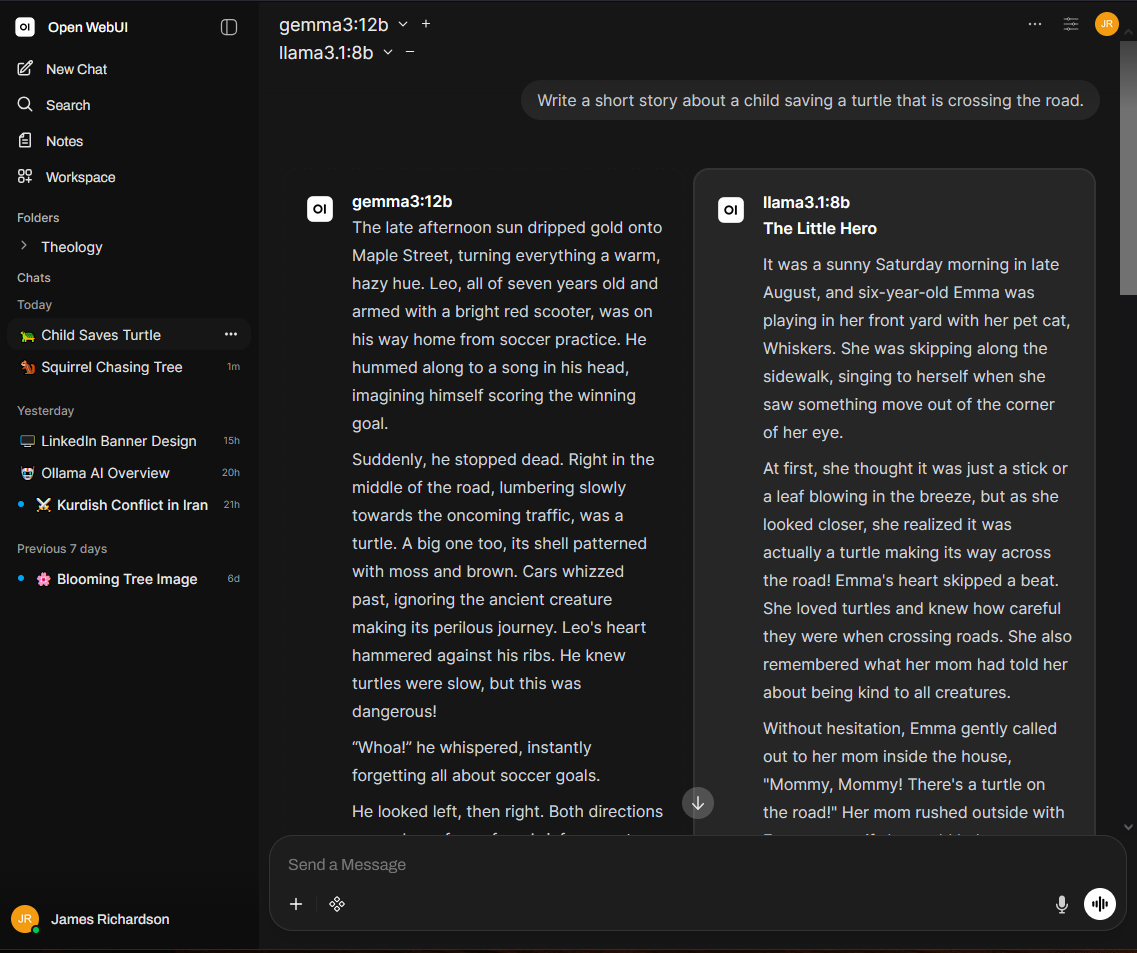This screenshot has height=953, width=1137.
Task: Click the Yesterday date group label
Action: click(x=45, y=411)
